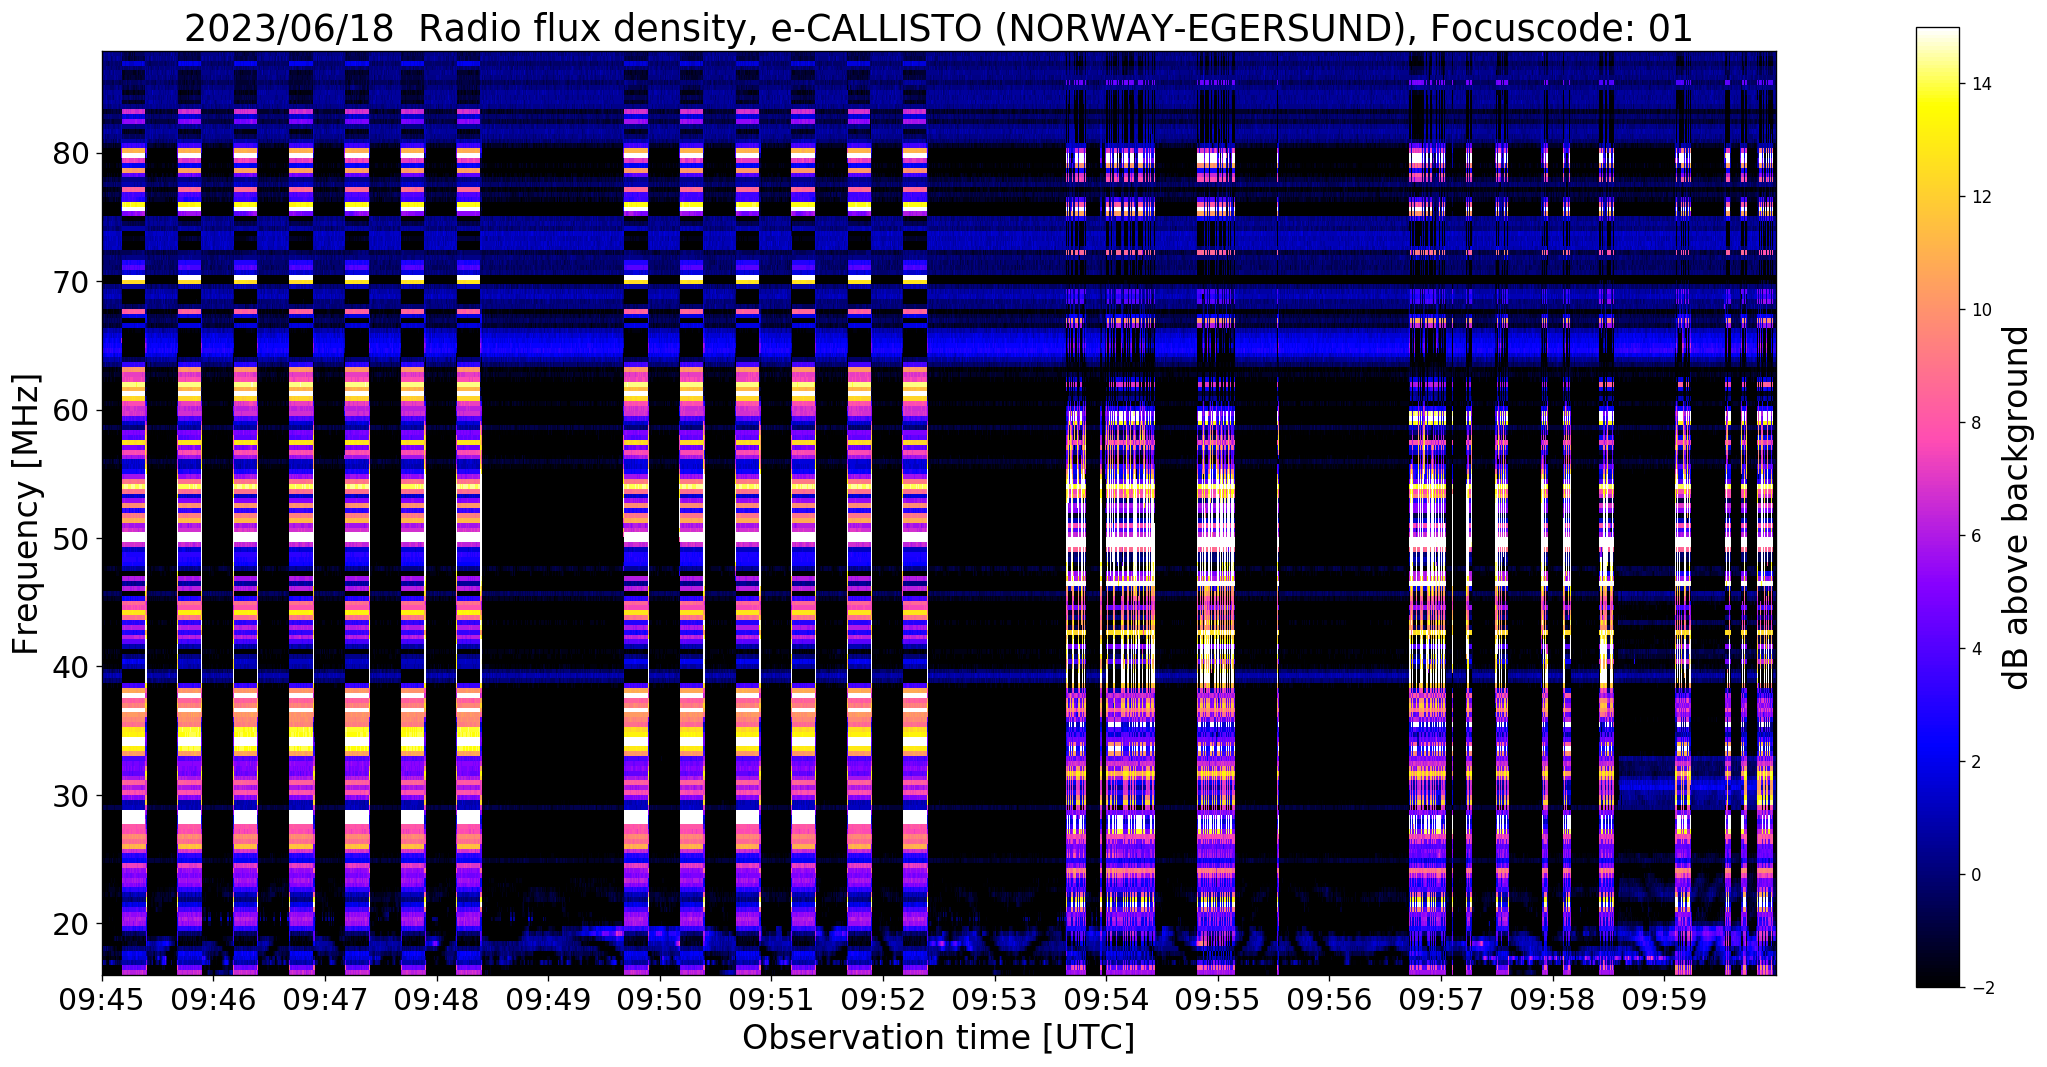Click the 09:49 time tick label
2047x1067 pixels.
click(x=549, y=1000)
